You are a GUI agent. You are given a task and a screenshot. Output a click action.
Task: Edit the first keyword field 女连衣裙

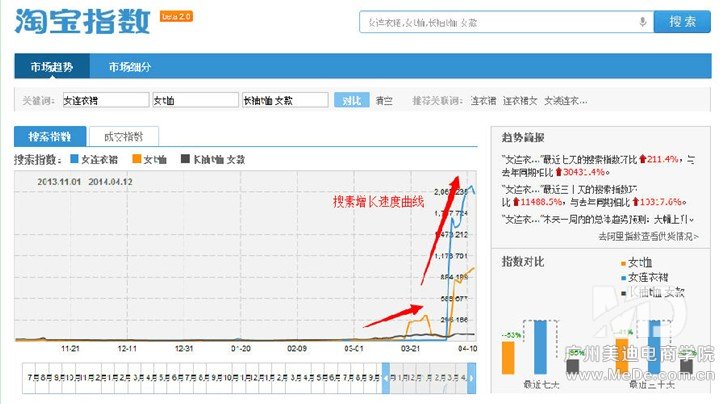[x=106, y=100]
